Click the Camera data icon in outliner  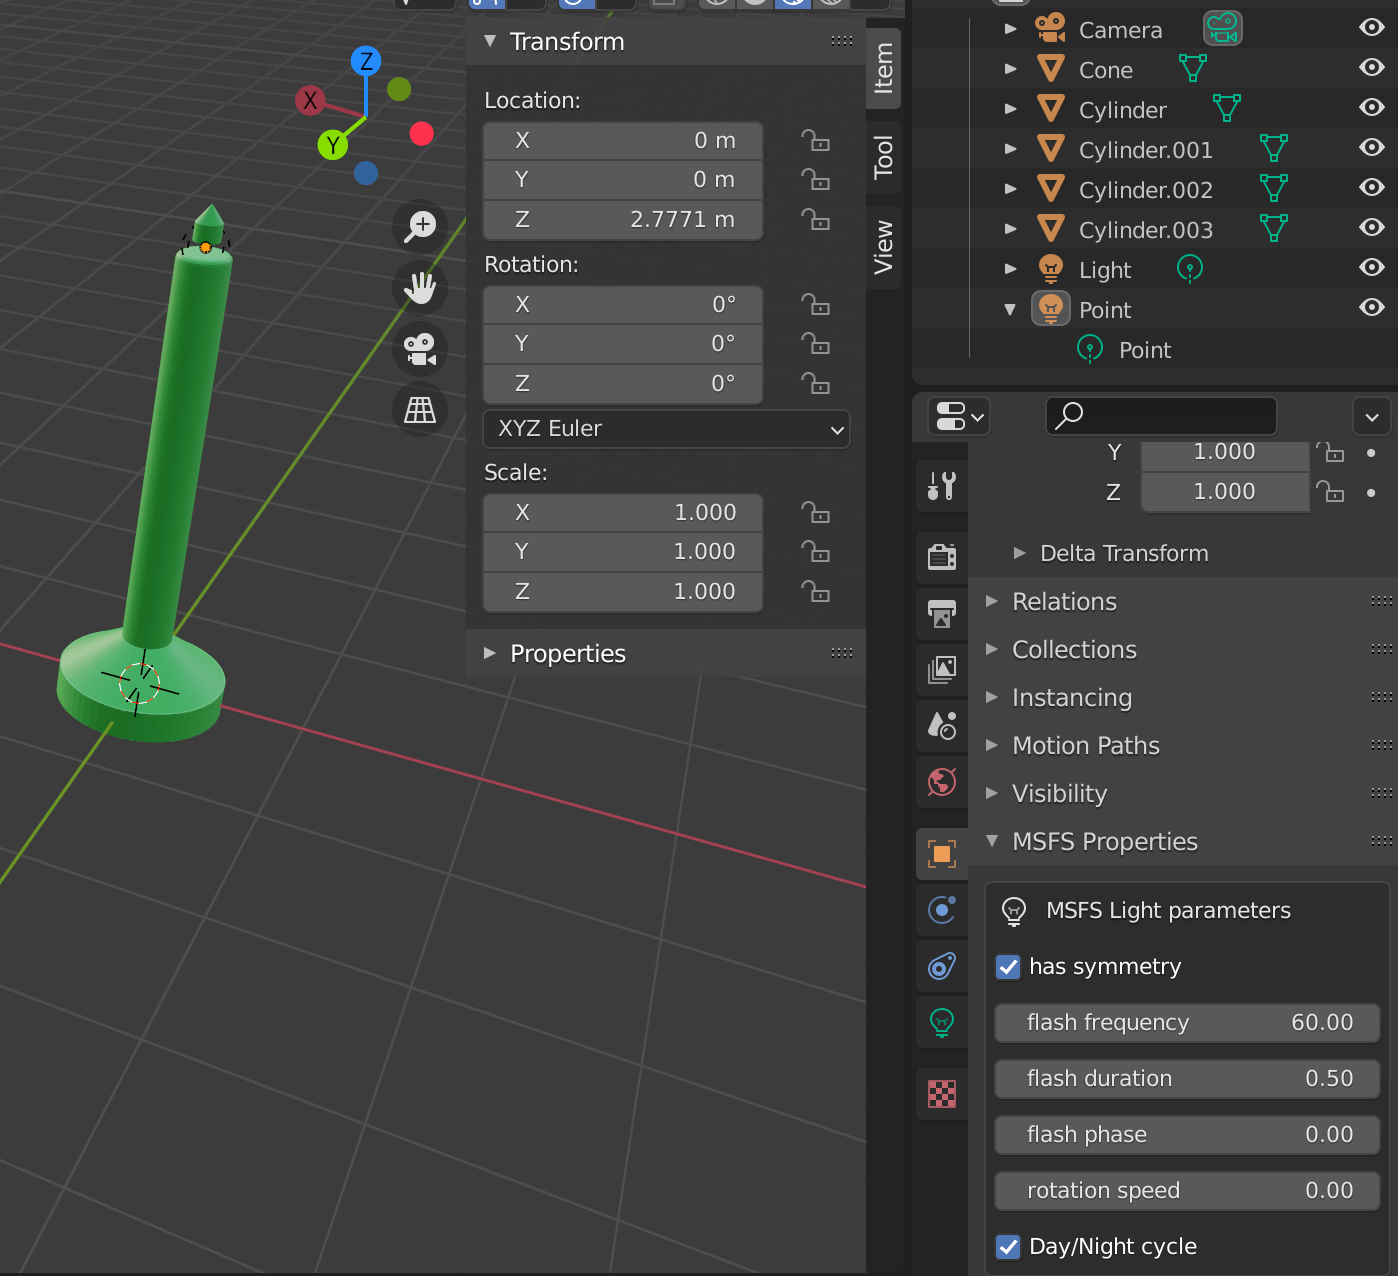point(1222,28)
